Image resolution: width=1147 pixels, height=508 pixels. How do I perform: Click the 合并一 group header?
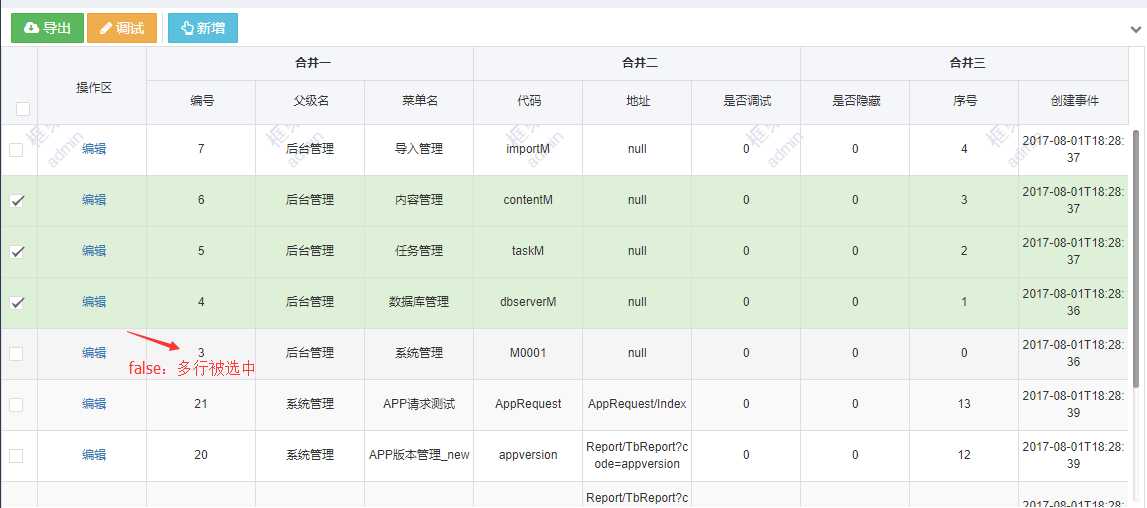pyautogui.click(x=310, y=64)
